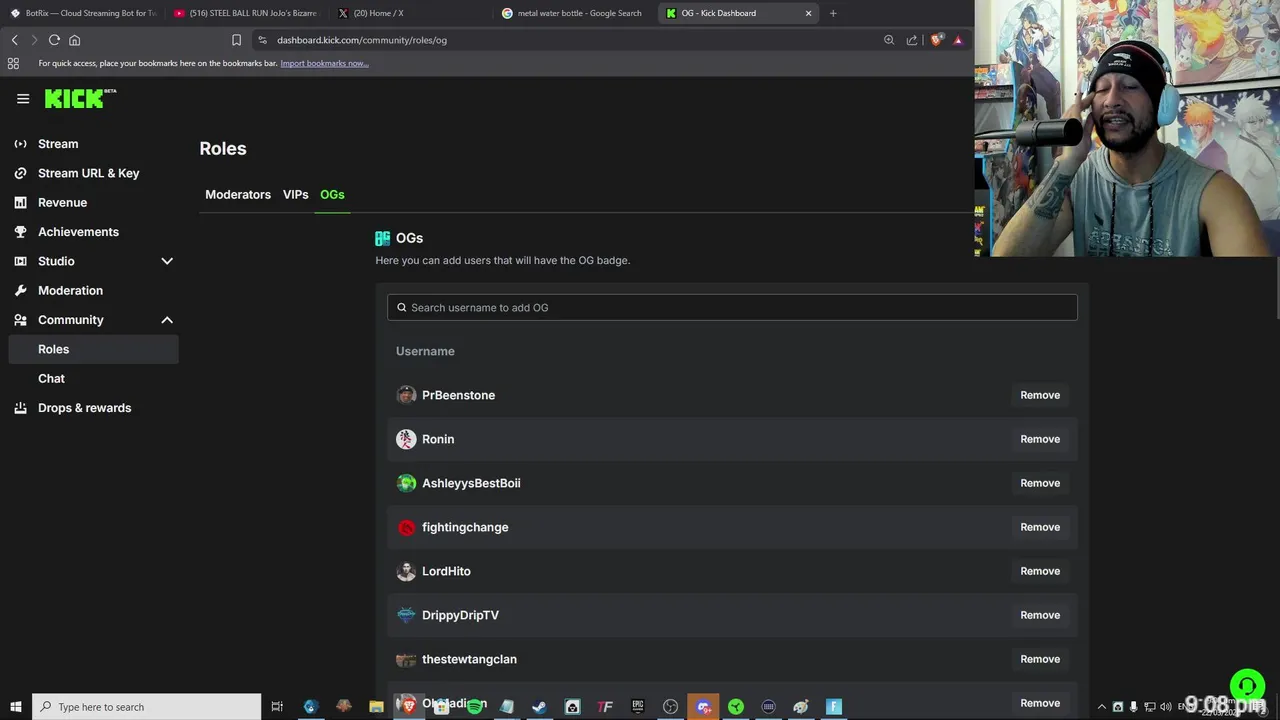Click the Username column header

click(x=425, y=351)
